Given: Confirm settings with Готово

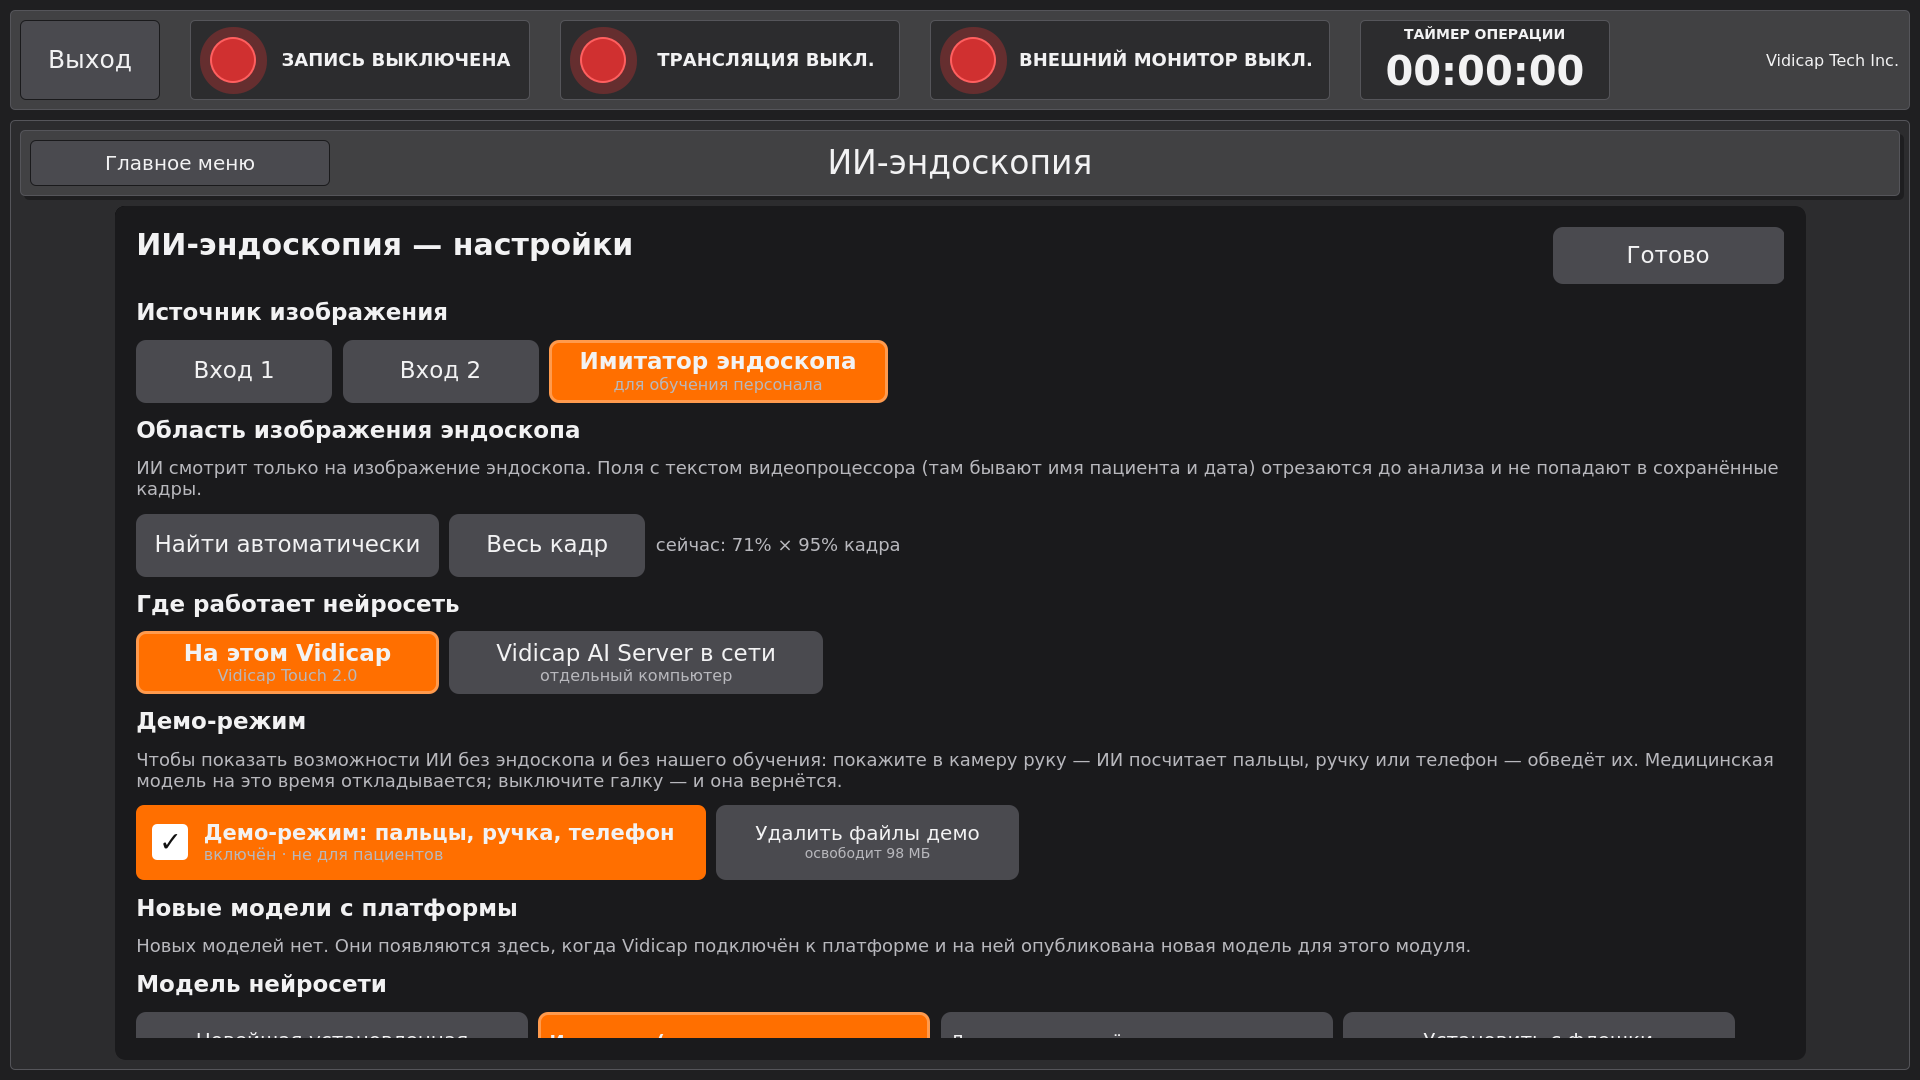Looking at the screenshot, I should [1668, 255].
